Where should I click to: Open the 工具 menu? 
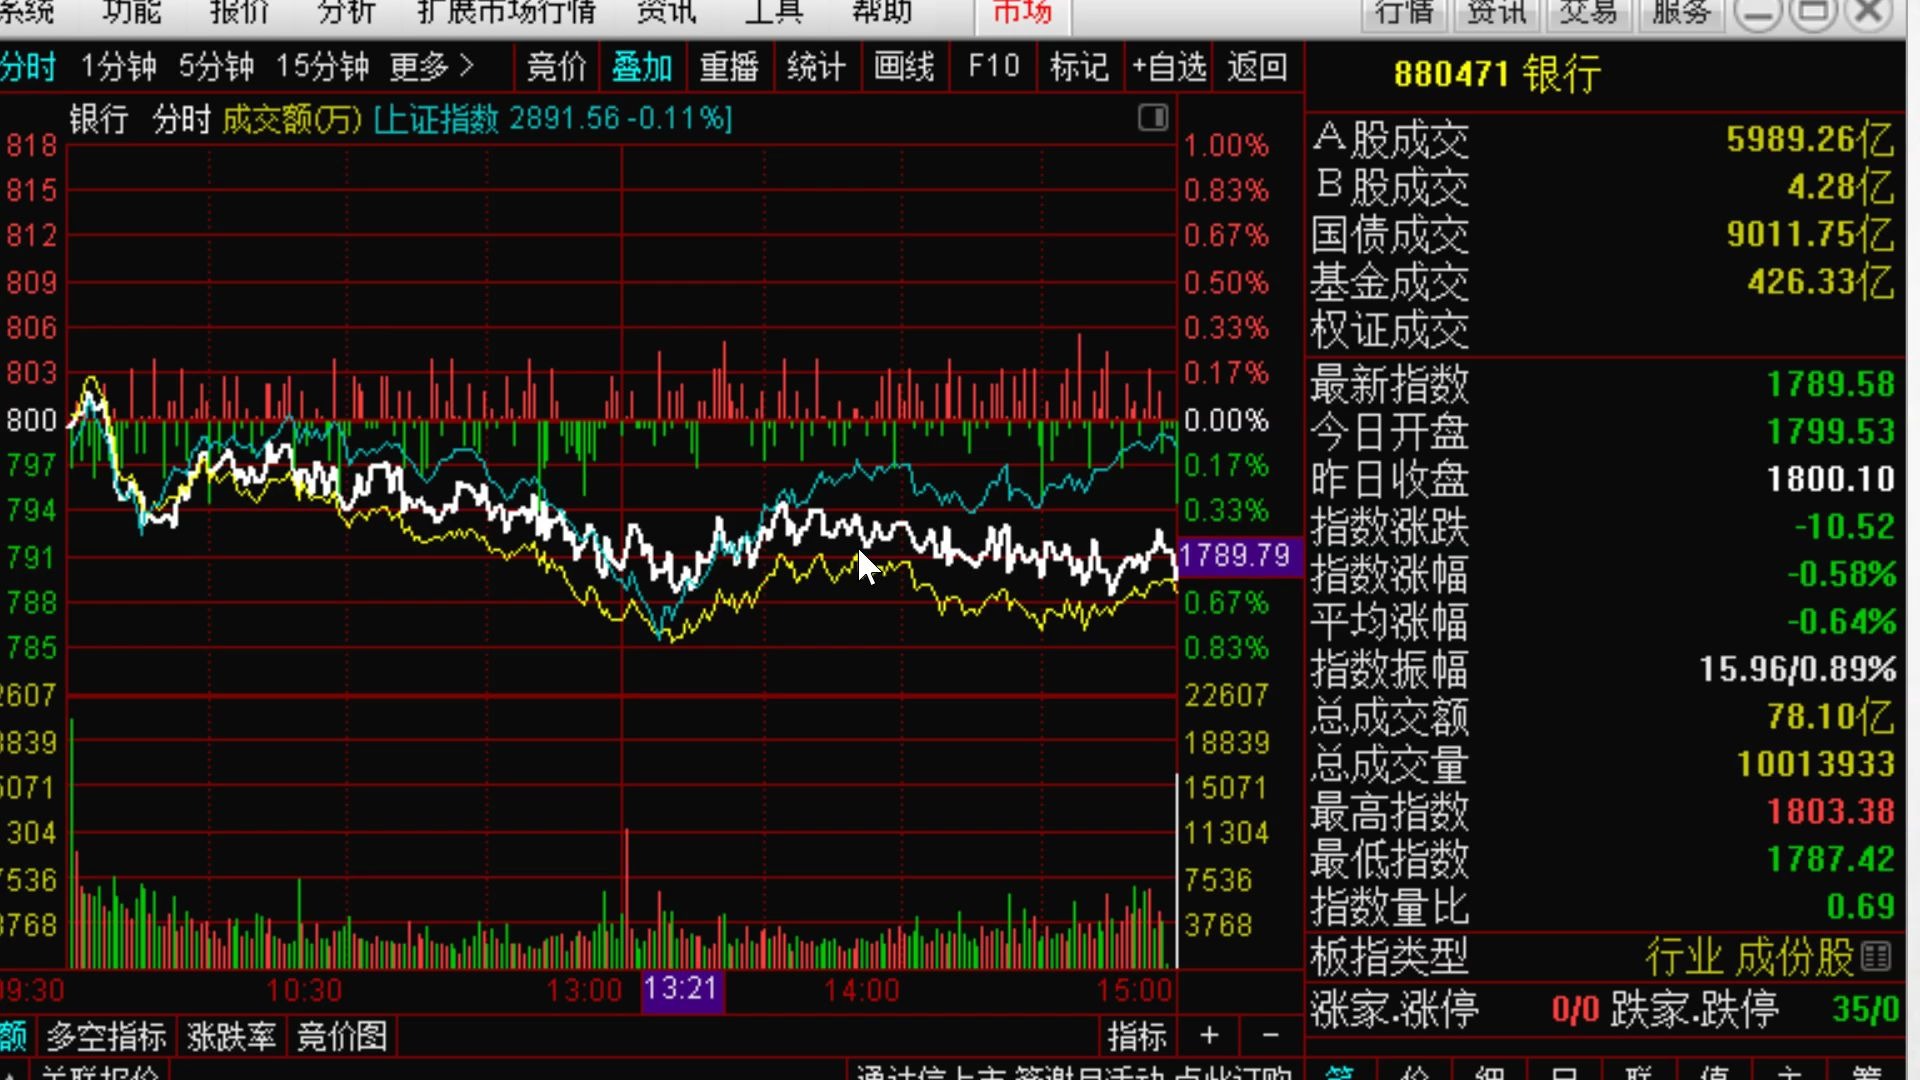point(775,11)
